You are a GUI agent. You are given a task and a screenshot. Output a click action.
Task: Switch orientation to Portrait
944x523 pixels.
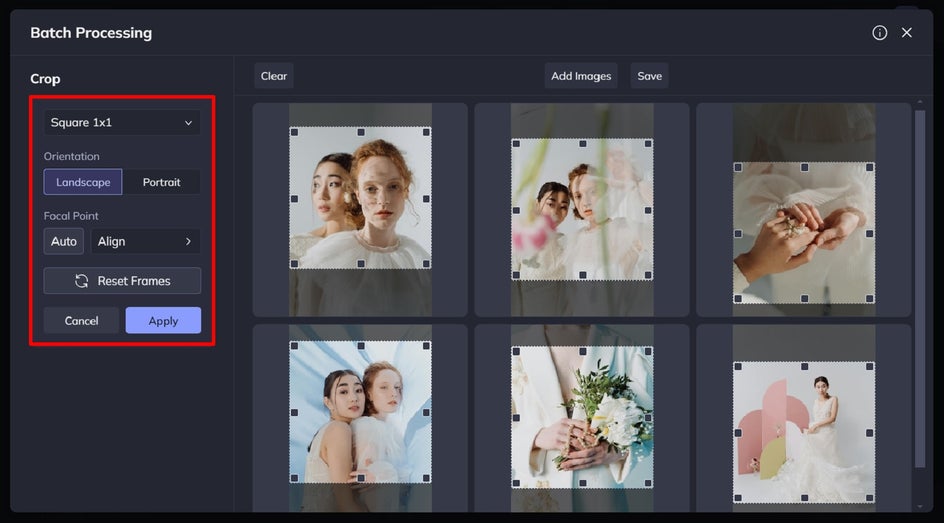pos(162,182)
